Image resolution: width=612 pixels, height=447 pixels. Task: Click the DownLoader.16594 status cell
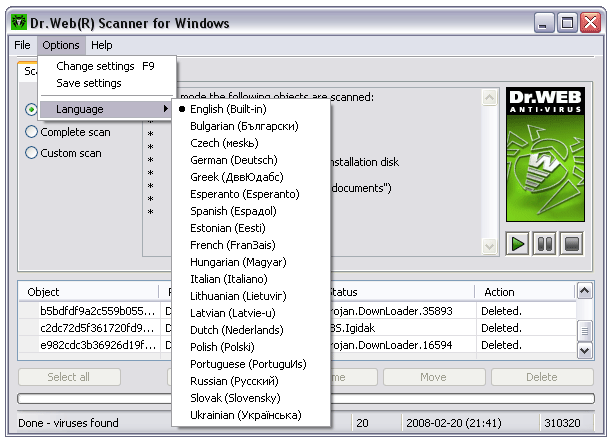click(403, 345)
